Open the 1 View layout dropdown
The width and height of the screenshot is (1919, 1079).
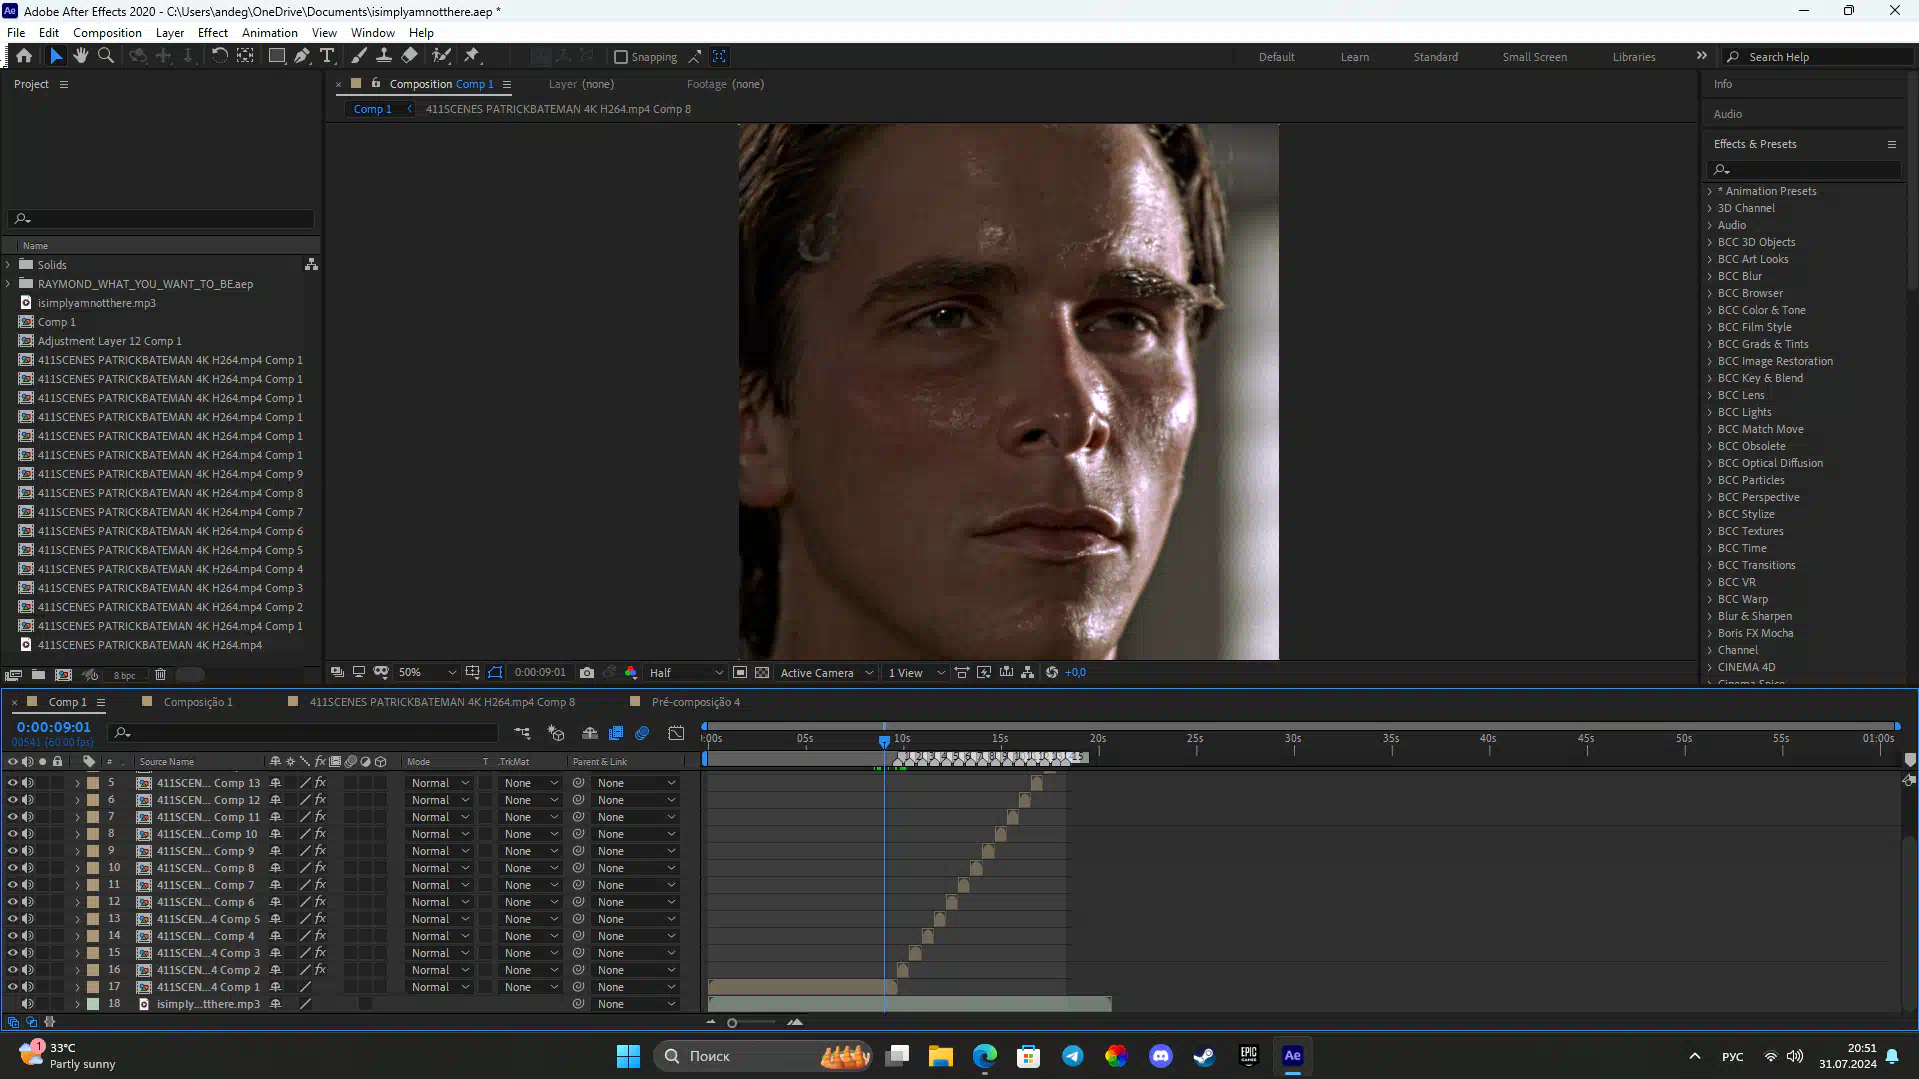pyautogui.click(x=916, y=673)
